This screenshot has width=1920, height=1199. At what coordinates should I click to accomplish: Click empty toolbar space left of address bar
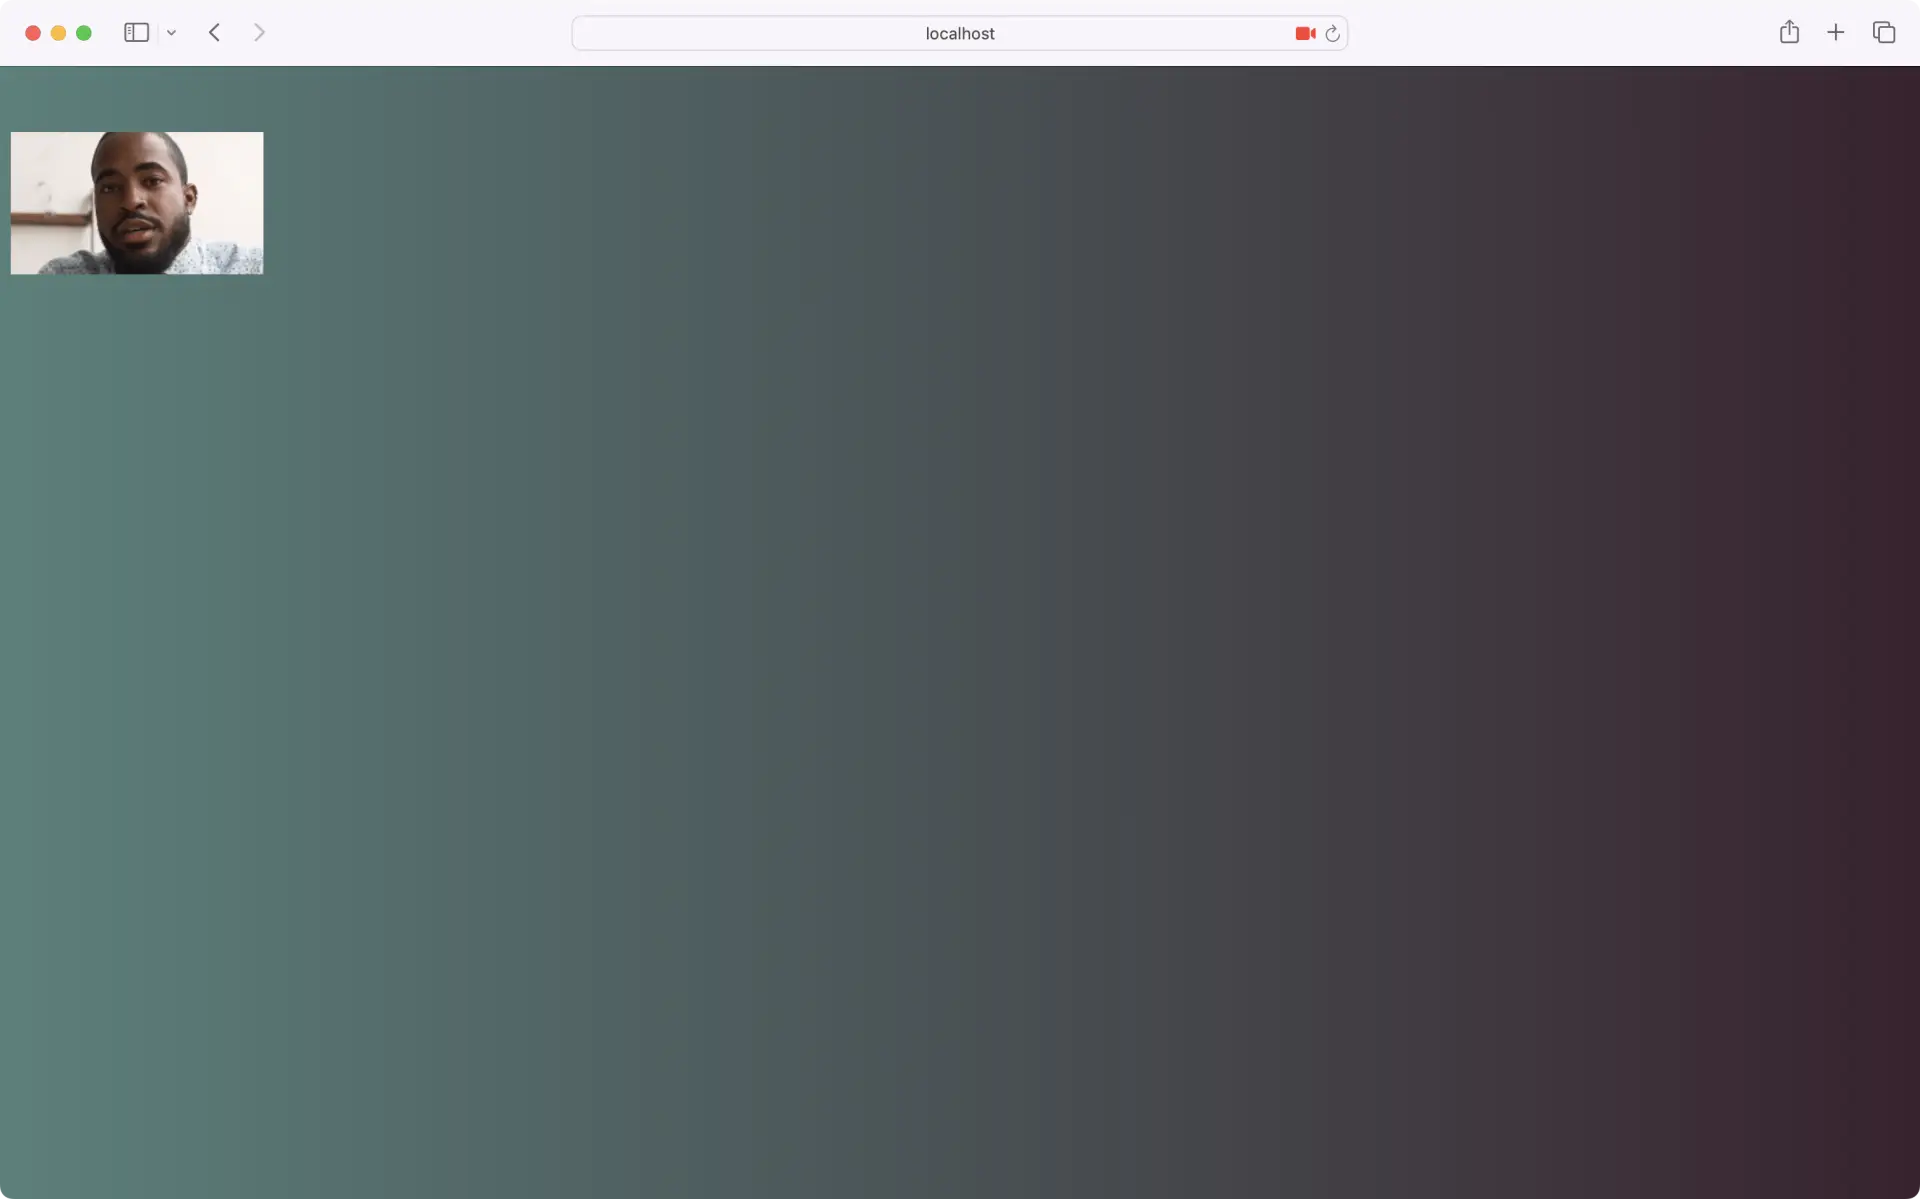point(420,33)
